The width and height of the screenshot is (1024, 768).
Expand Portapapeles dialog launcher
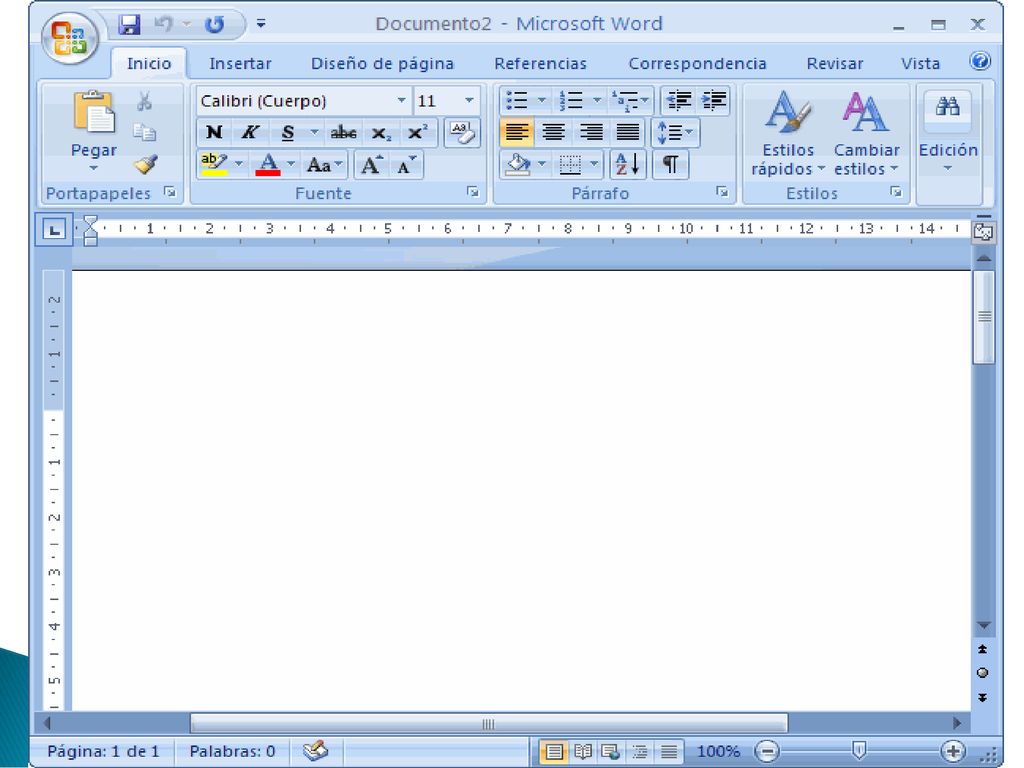pos(170,192)
